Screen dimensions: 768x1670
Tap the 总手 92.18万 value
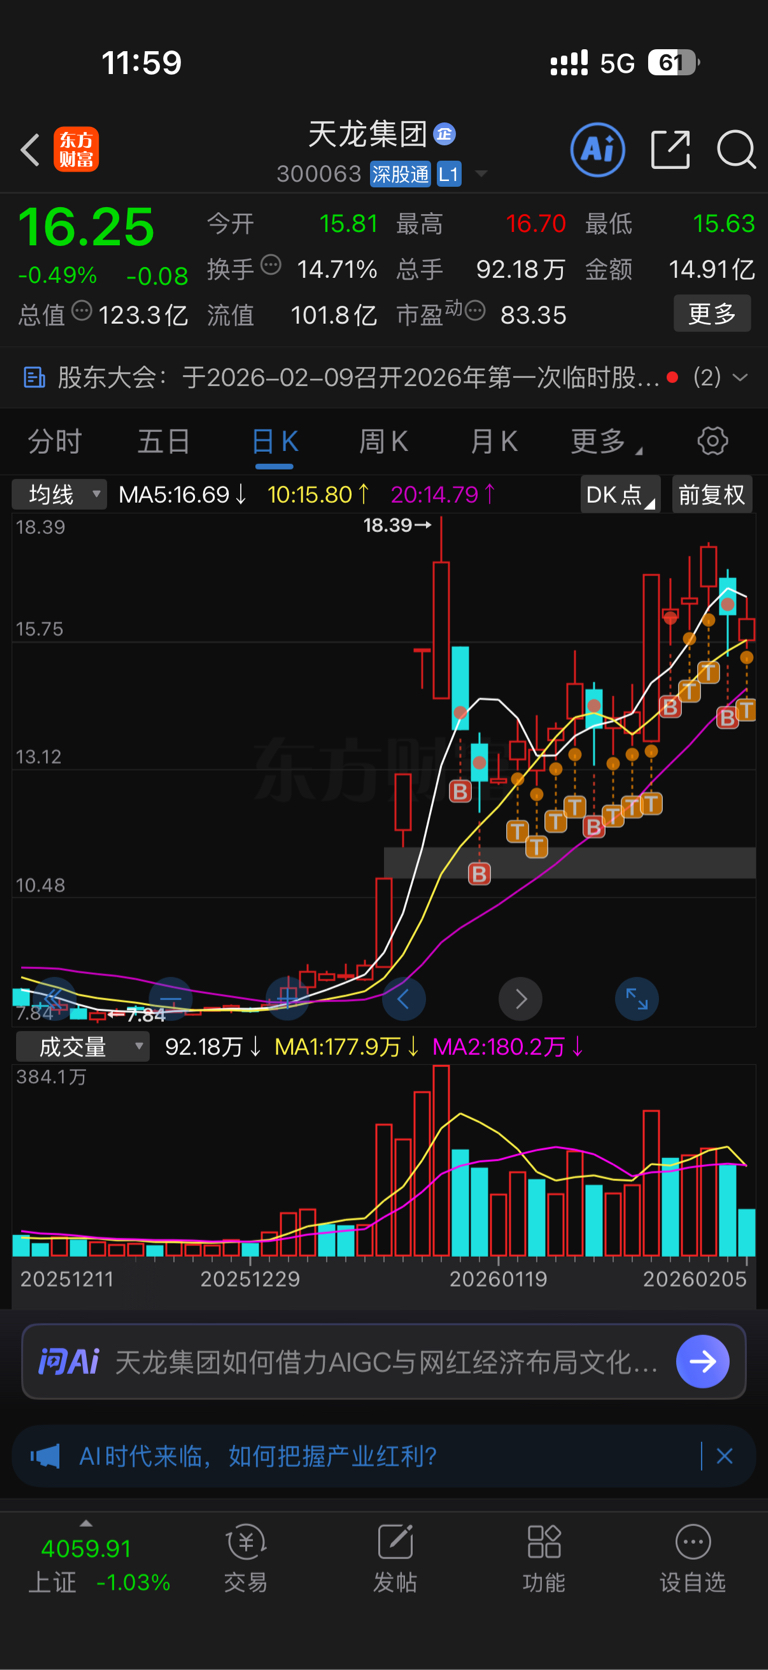520,269
